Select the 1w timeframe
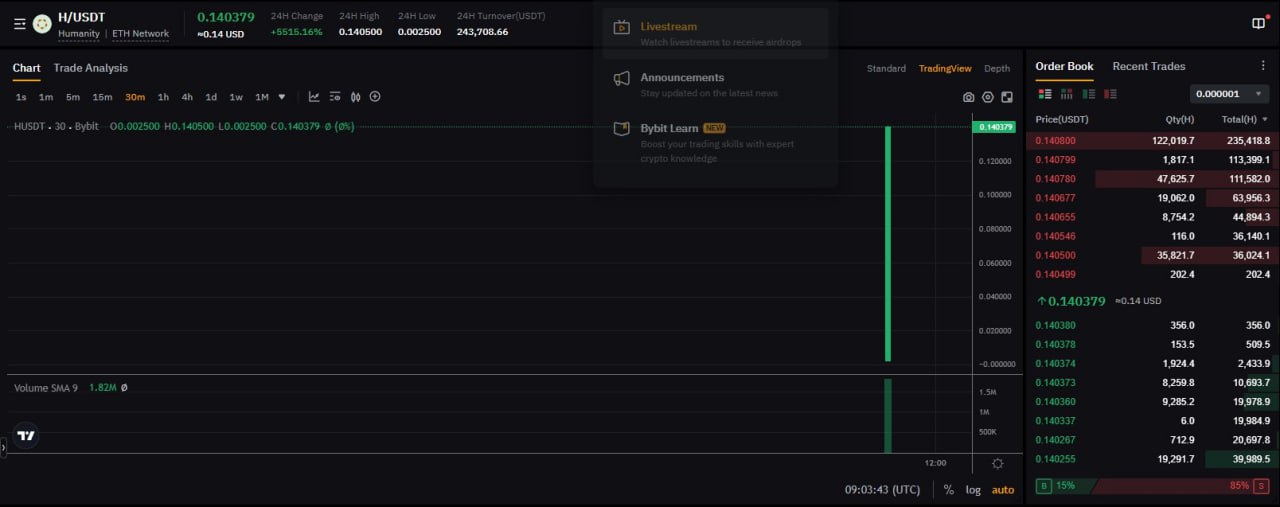1280x507 pixels. coord(236,97)
